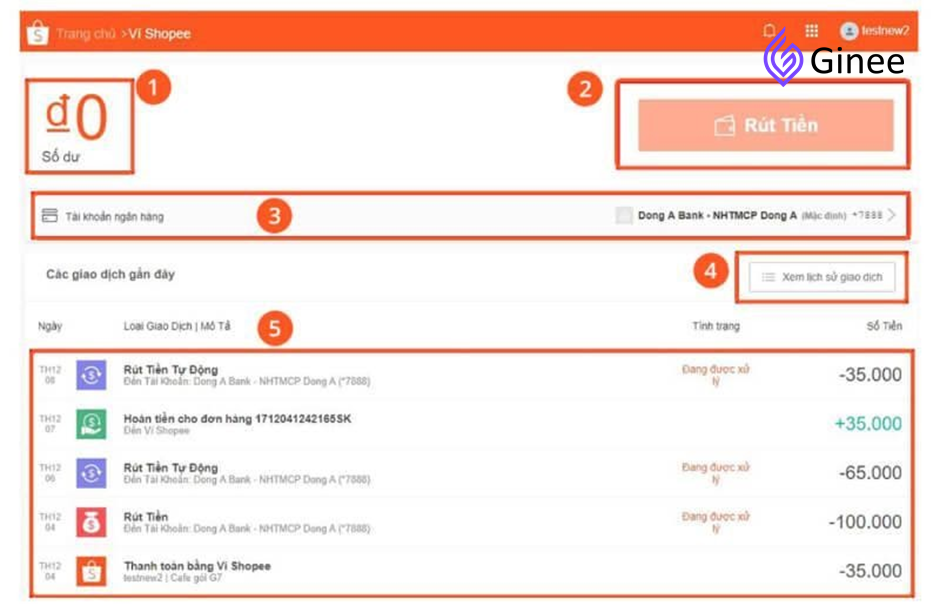Viewport: 940px width, 606px height.
Task: Click the bank card icon beside Tài khoản ngân hàng
Action: (50, 216)
